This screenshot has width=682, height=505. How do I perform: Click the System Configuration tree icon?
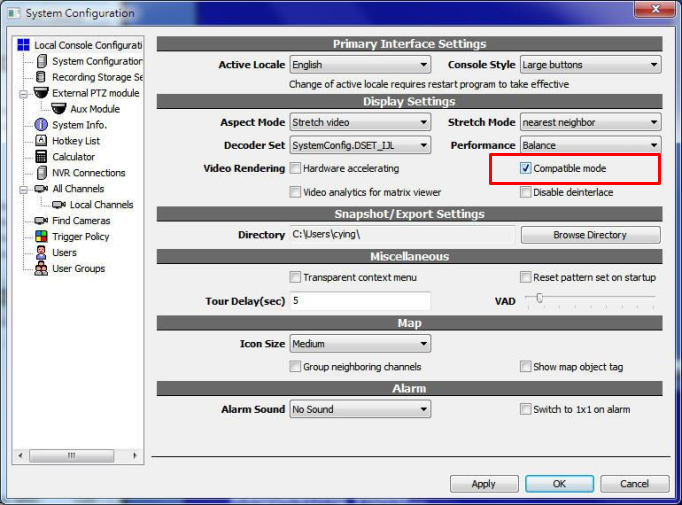(x=41, y=61)
